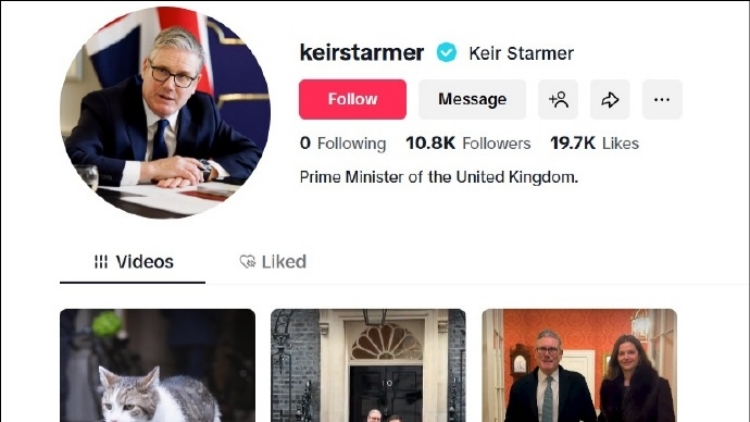Click the Follow button

pos(352,99)
